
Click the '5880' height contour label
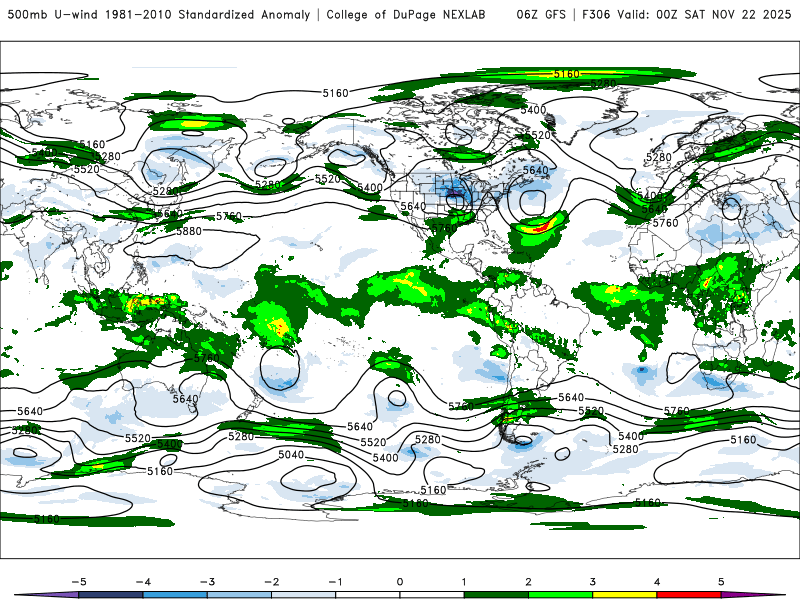coord(189,231)
